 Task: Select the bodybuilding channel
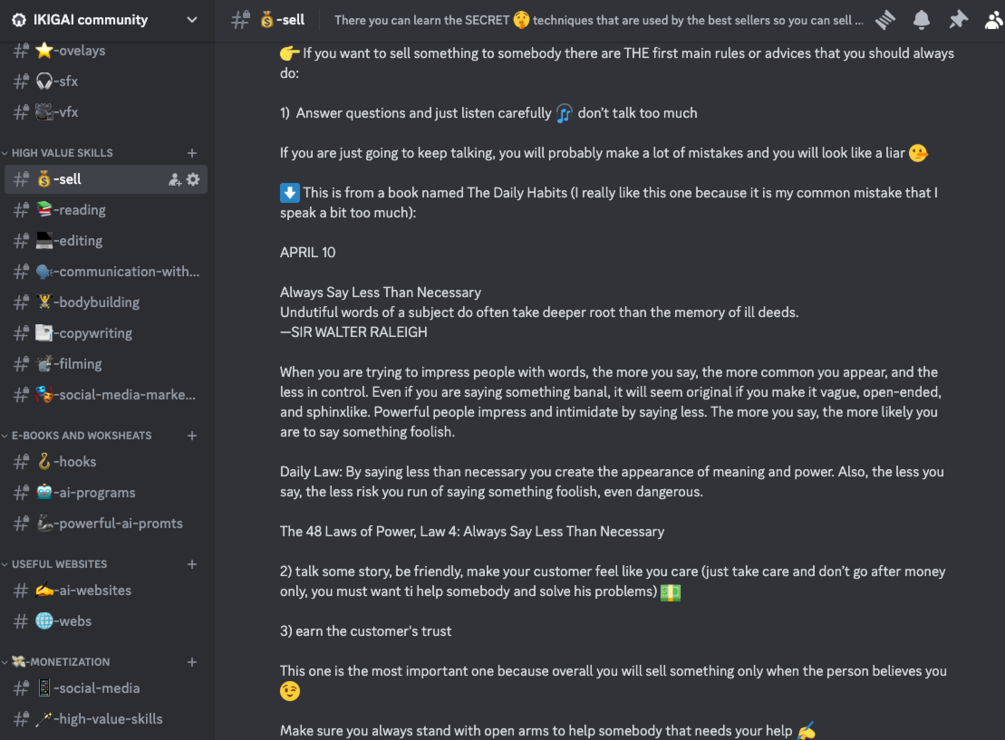(97, 302)
